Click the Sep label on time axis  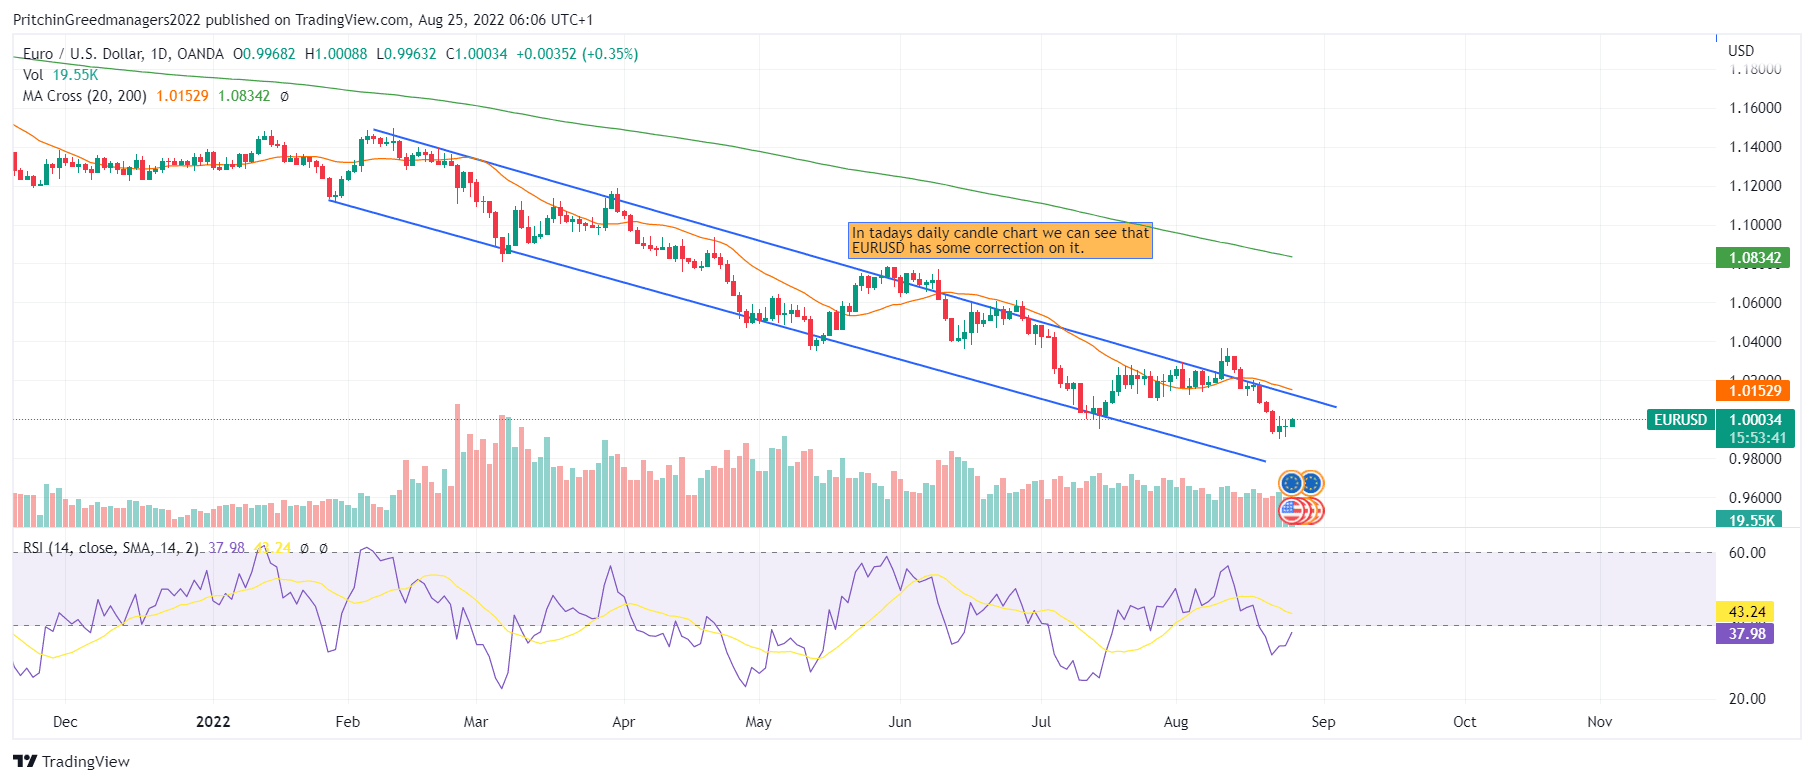tap(1323, 722)
